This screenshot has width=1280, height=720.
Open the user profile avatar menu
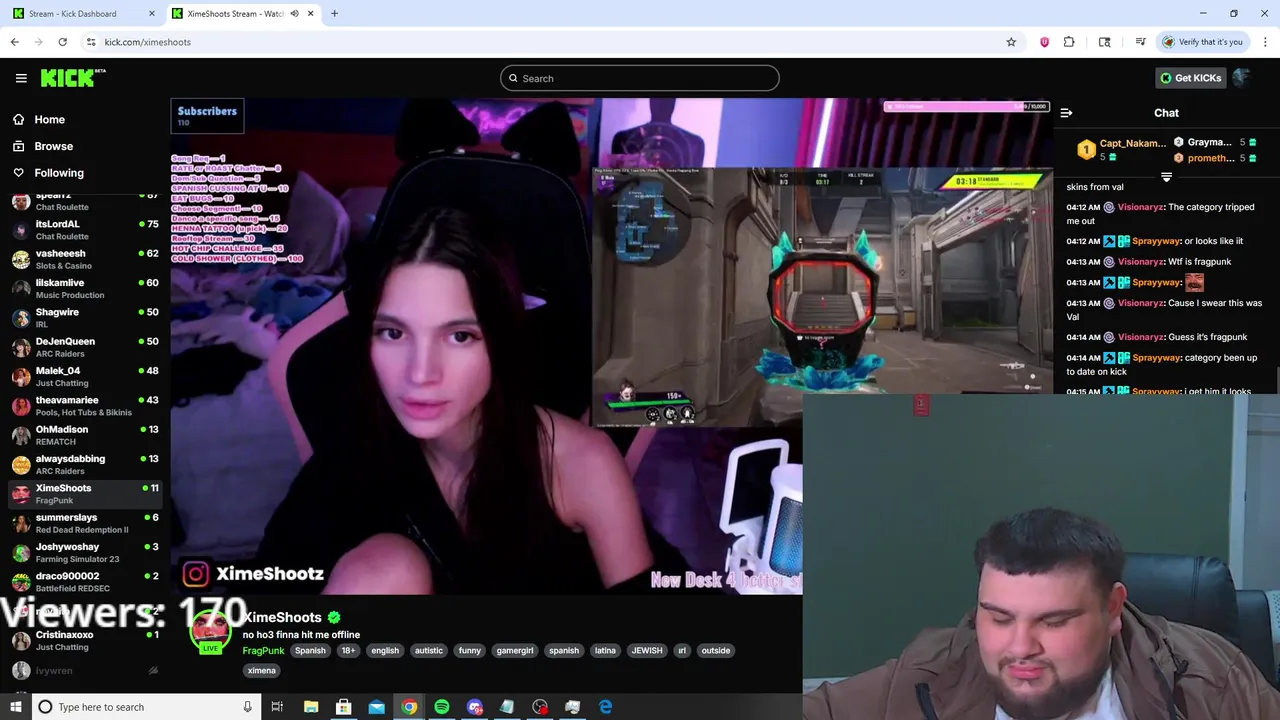[x=1241, y=78]
